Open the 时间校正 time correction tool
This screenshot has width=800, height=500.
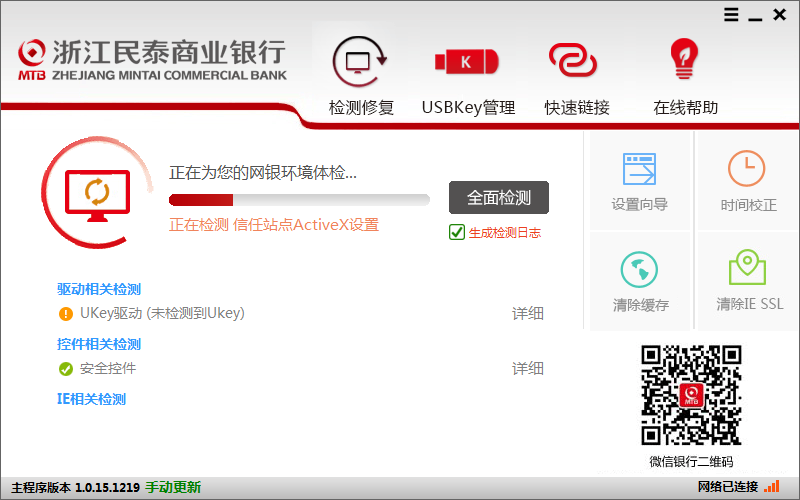747,182
